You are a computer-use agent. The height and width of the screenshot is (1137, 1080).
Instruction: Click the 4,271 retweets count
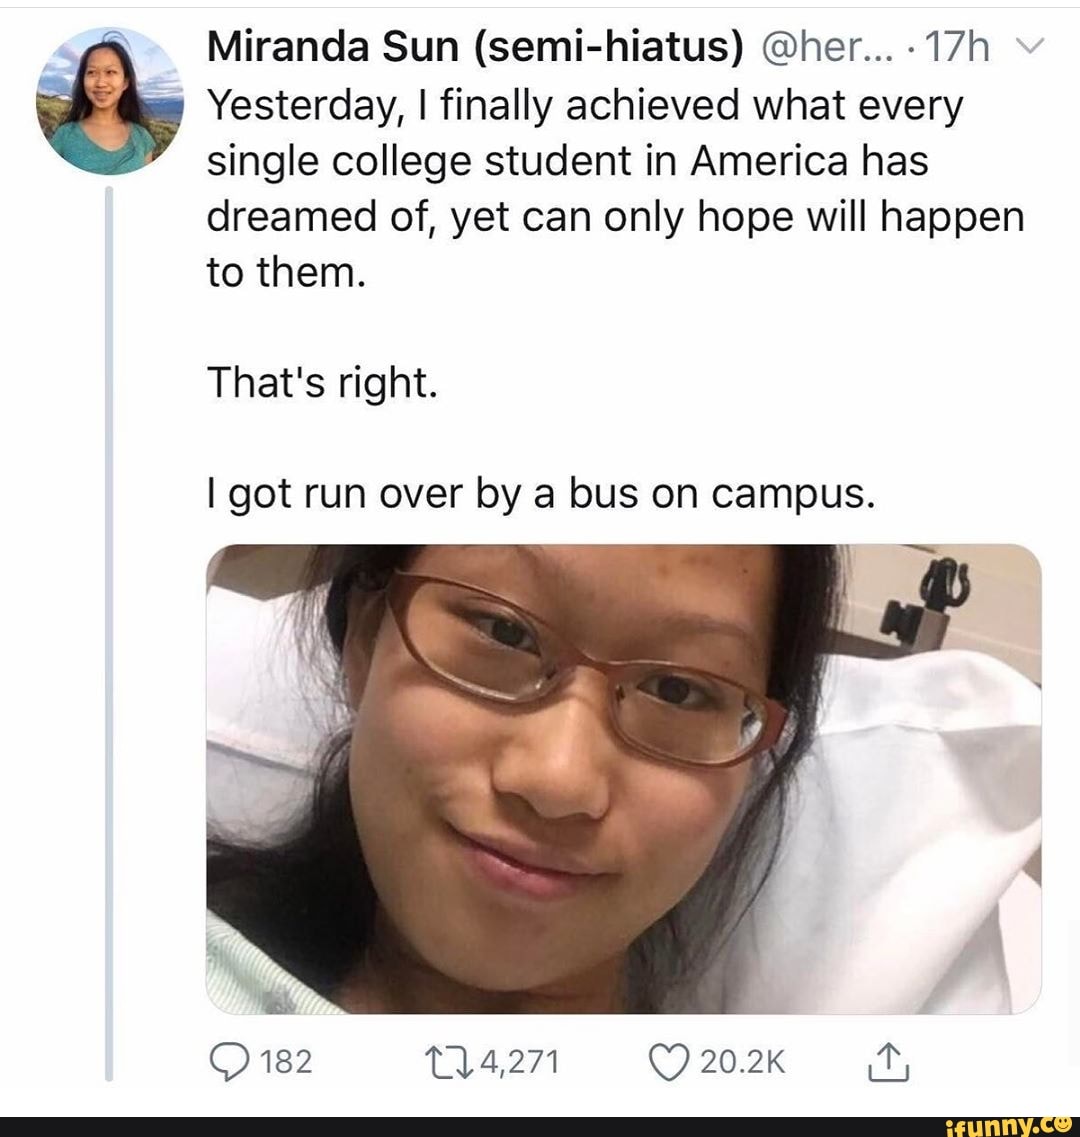[519, 1062]
